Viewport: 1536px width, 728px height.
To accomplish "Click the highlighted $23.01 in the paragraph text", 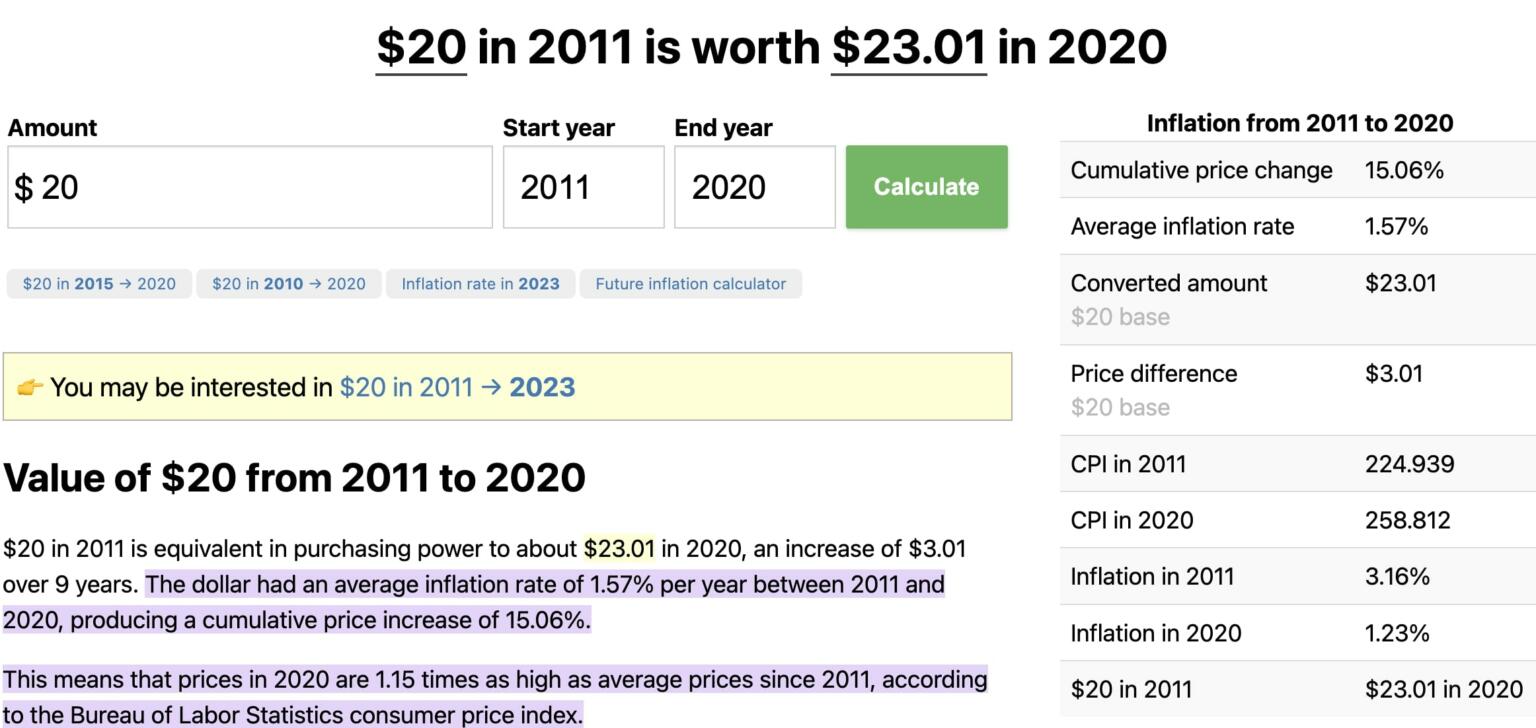I will coord(618,548).
